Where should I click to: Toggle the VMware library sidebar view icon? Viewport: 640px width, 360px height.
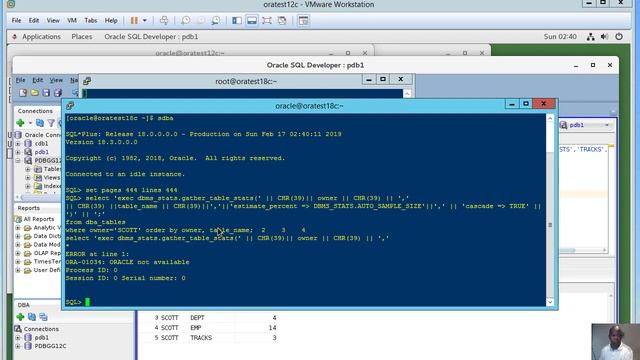point(237,20)
